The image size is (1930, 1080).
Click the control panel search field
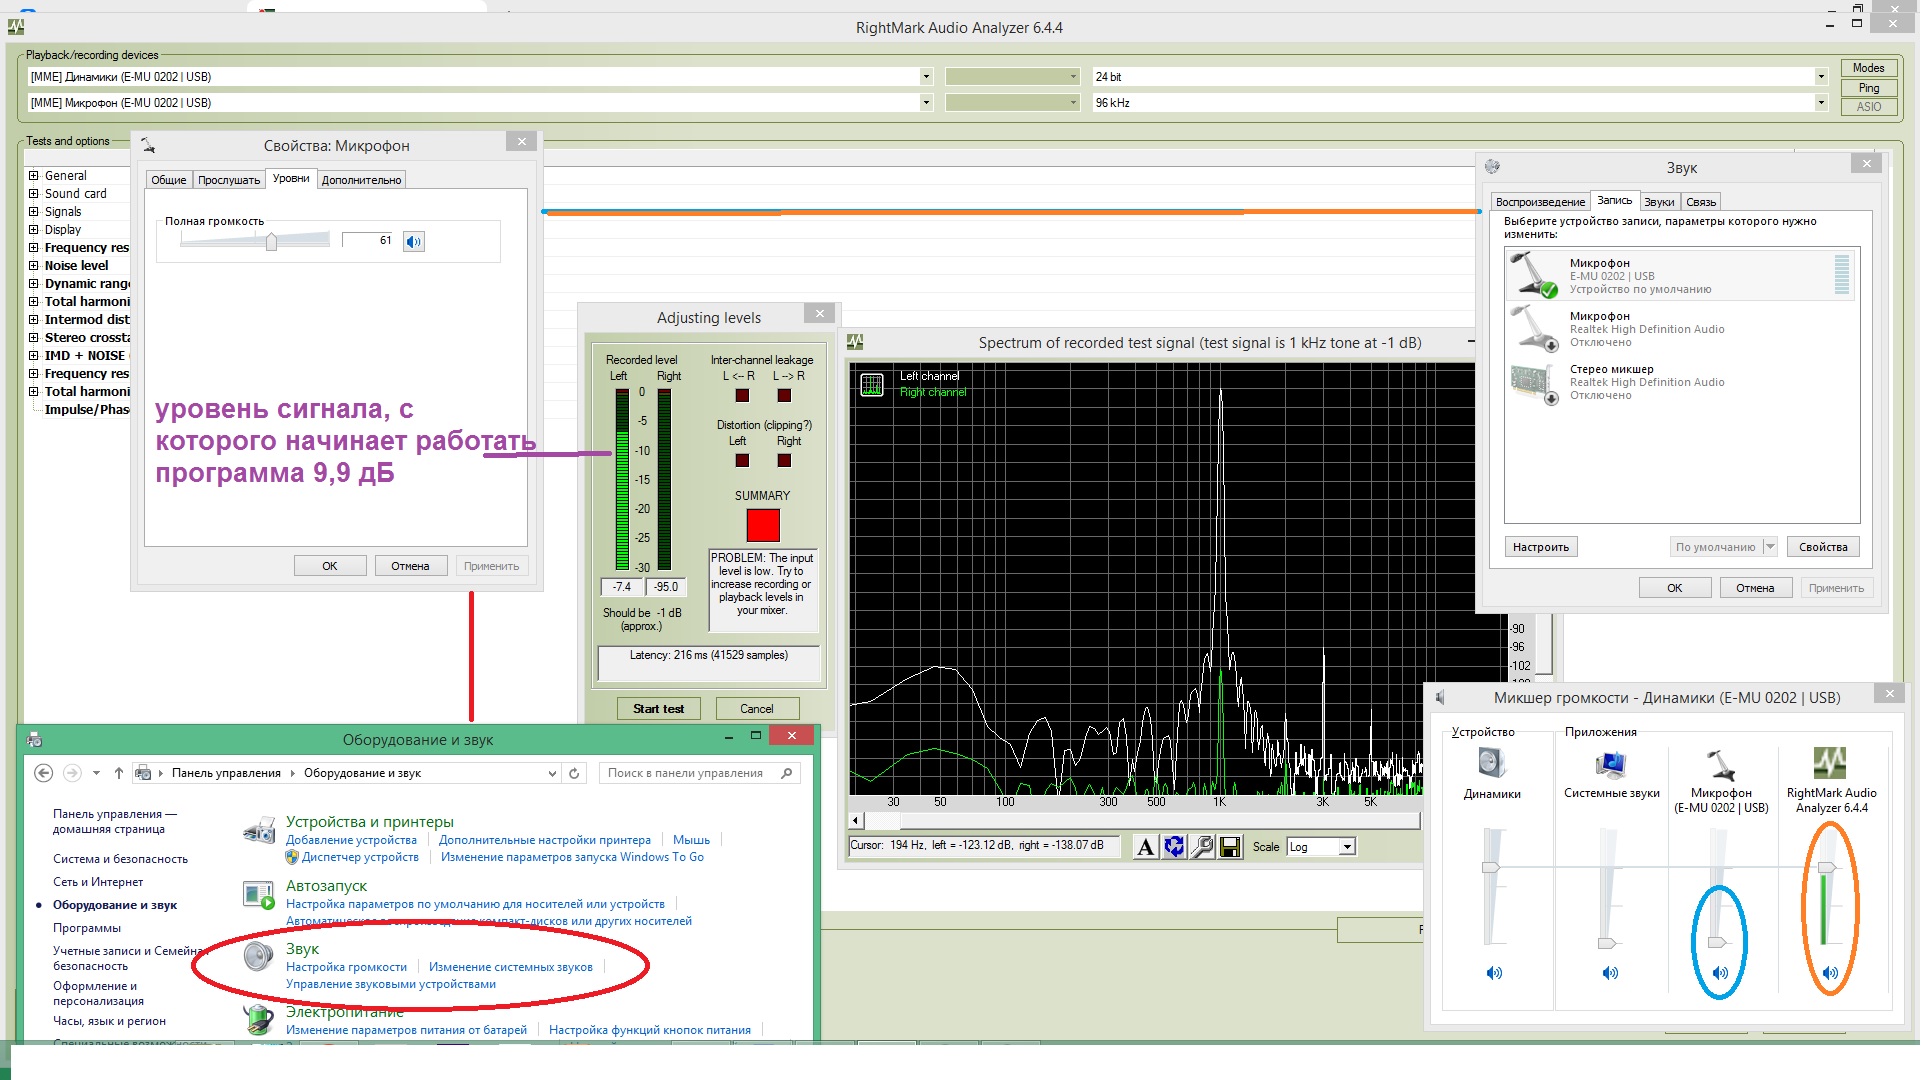click(686, 773)
